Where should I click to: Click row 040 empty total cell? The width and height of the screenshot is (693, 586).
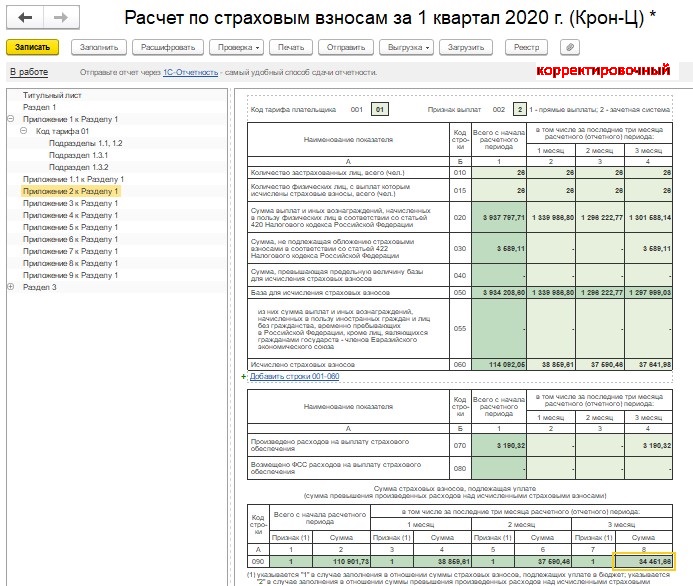[x=499, y=275]
